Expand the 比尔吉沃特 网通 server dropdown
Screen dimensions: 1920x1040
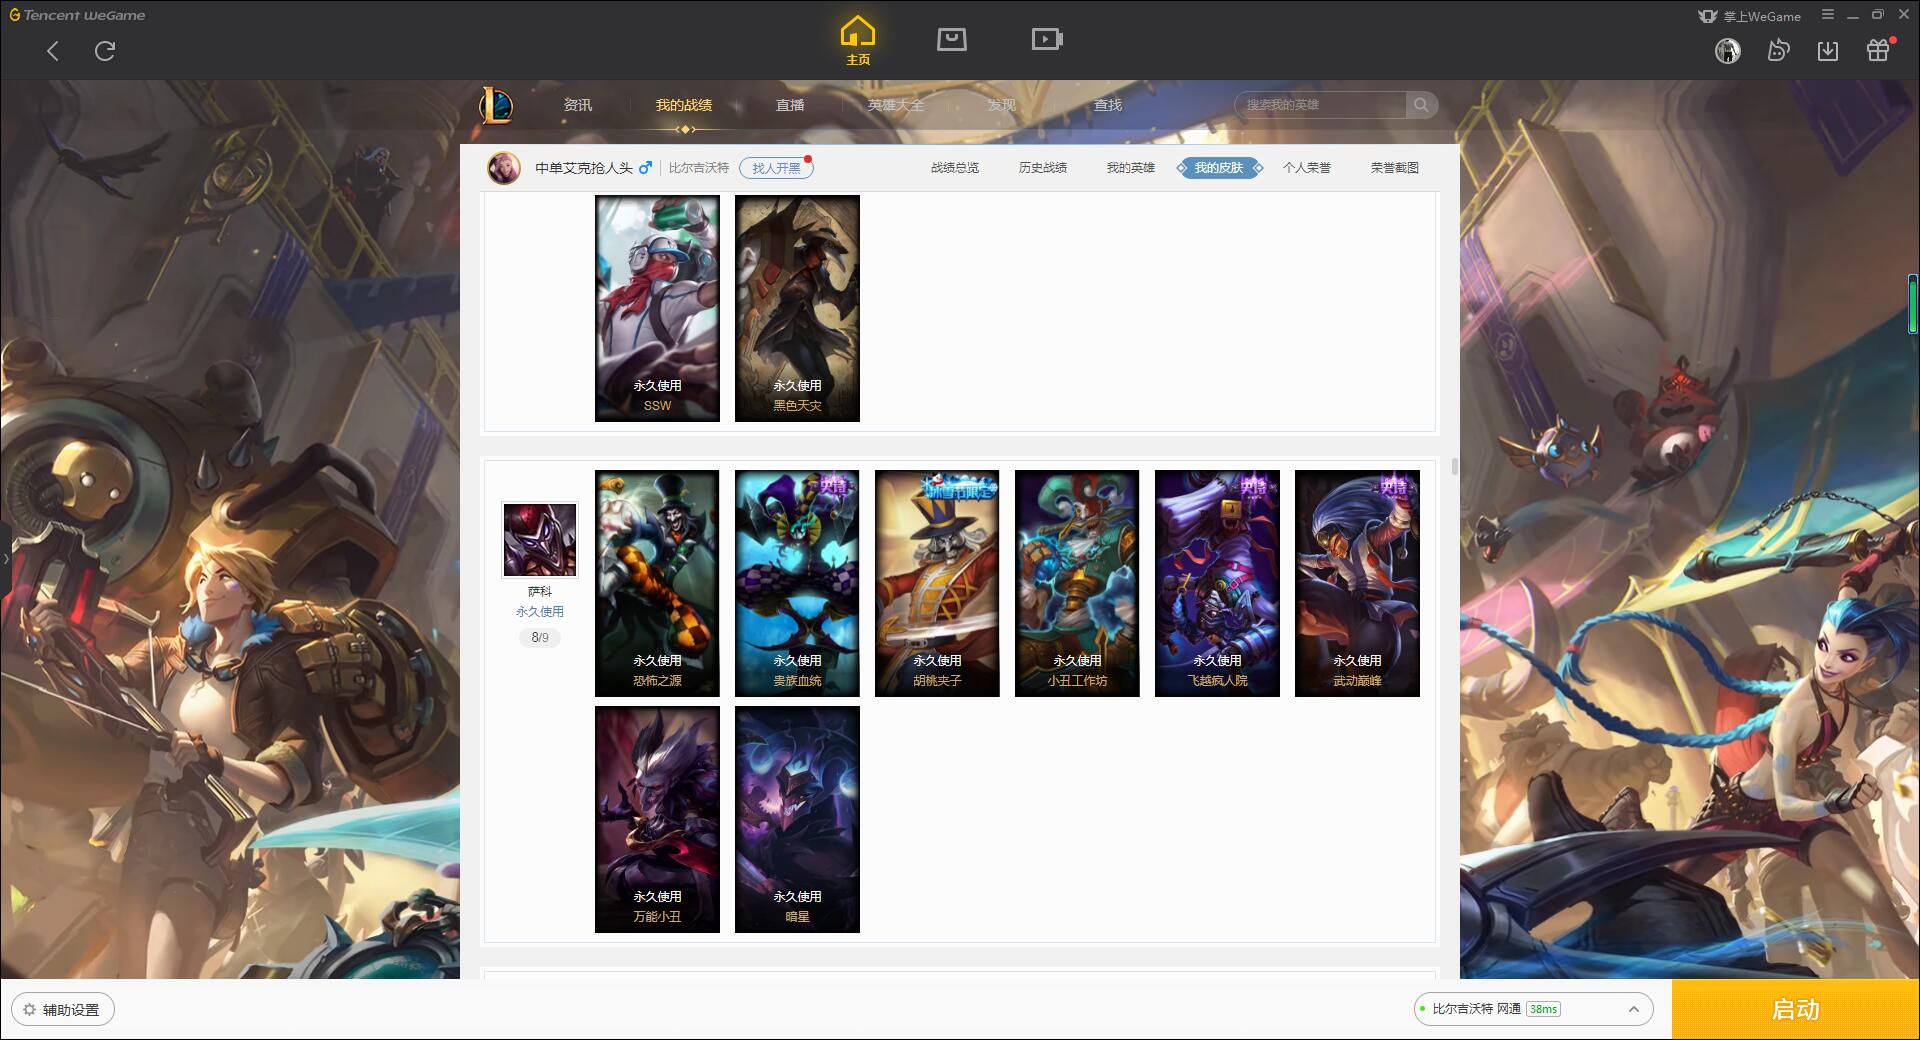click(x=1533, y=1009)
